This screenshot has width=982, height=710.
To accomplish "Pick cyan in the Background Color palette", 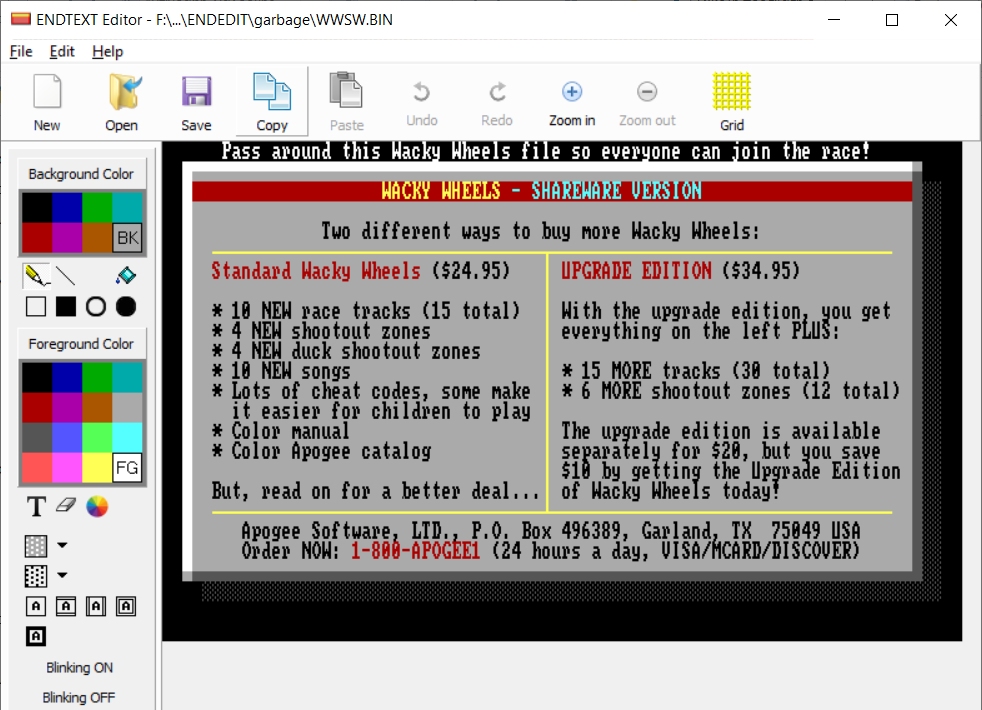I will 127,207.
